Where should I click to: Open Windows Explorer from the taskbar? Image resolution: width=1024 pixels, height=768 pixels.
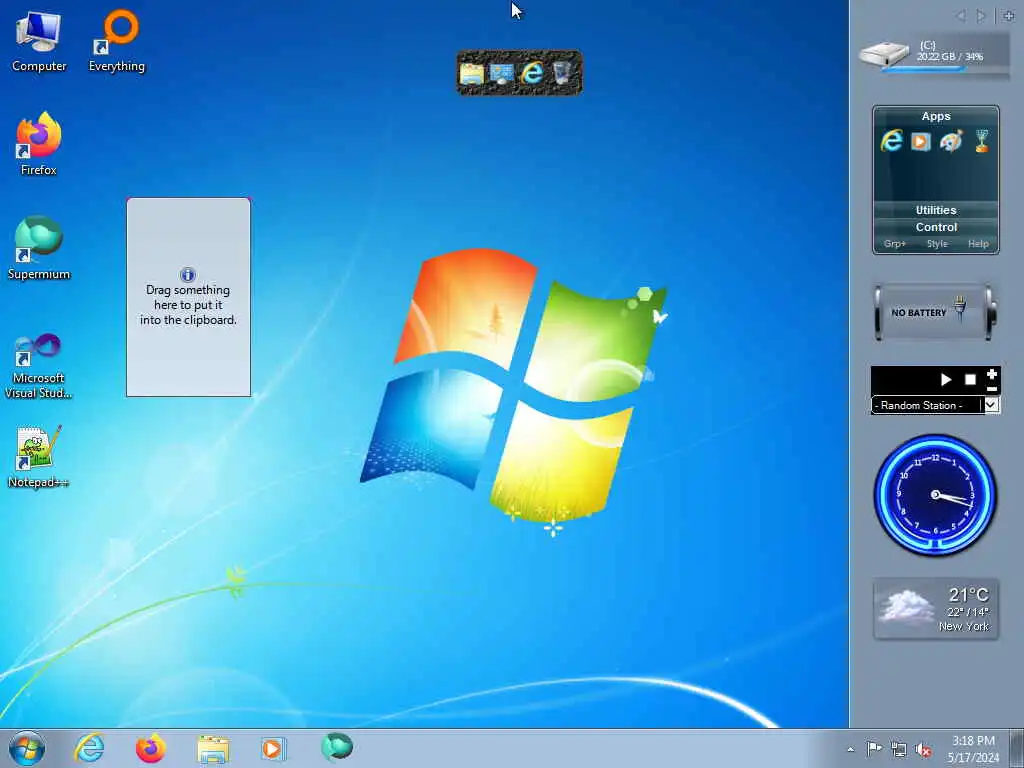pos(213,749)
